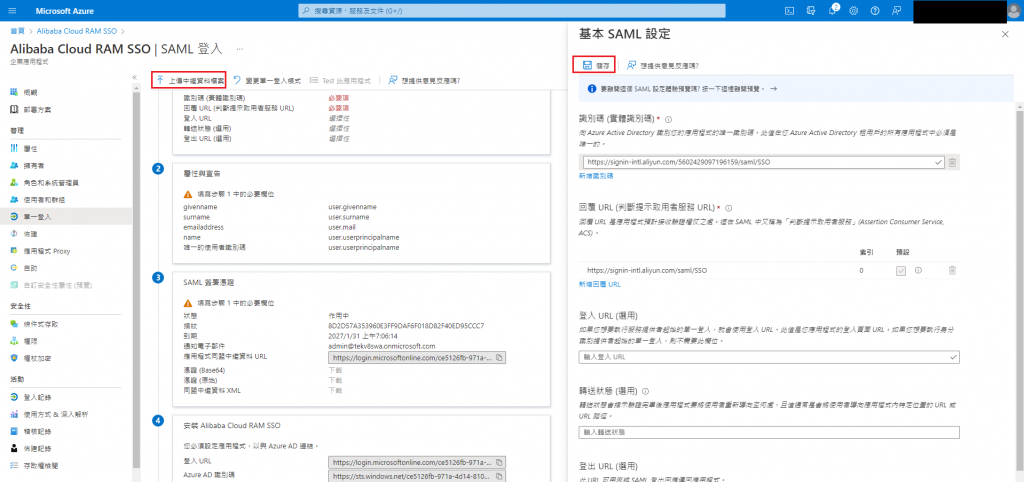Click the reply URL signin-intl.aliyun.com/saml/SSO
The image size is (1024, 482).
pos(648,270)
